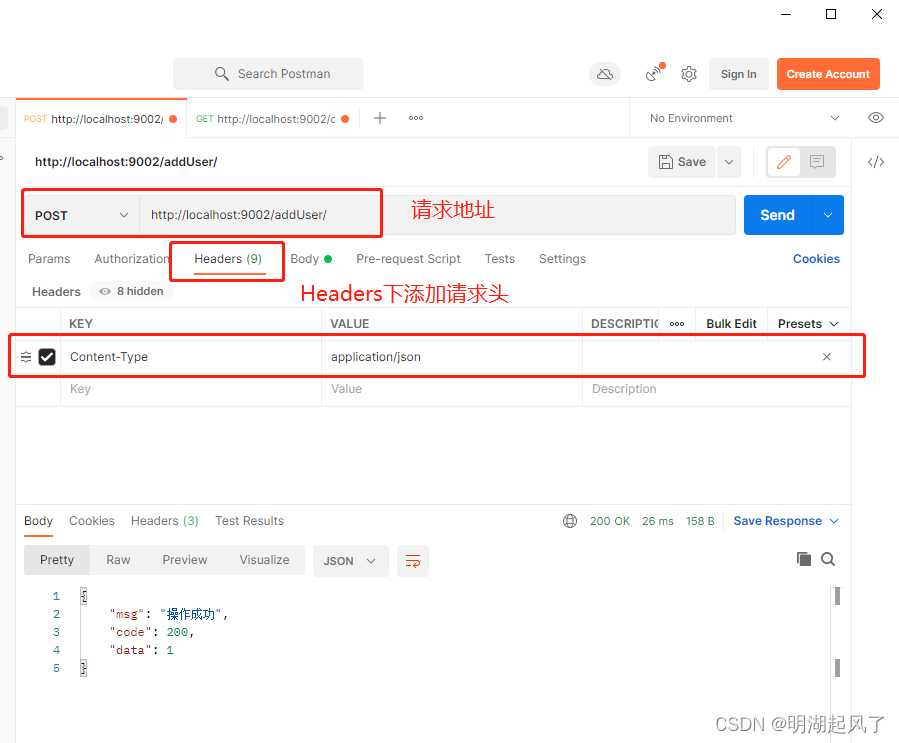Open the JSON format dropdown
Screen dimensions: 899x743
click(x=350, y=561)
